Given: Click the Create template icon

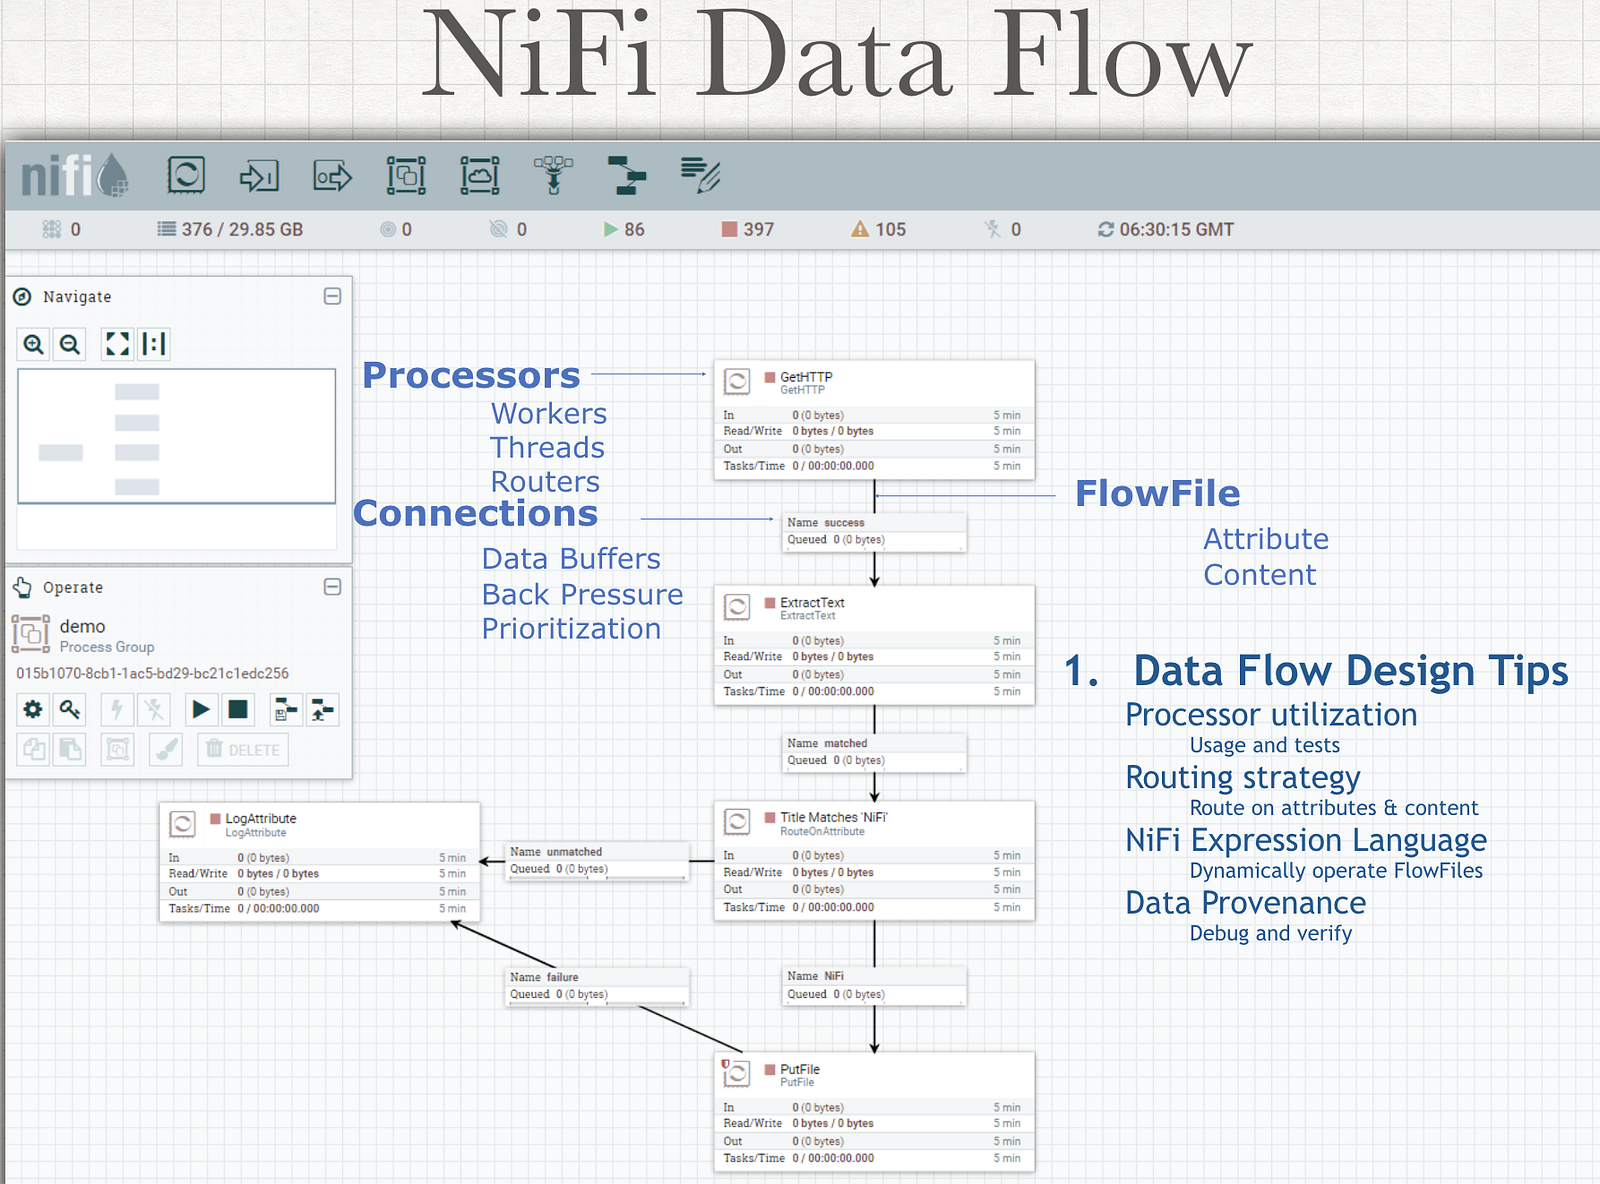Looking at the screenshot, I should [x=286, y=709].
